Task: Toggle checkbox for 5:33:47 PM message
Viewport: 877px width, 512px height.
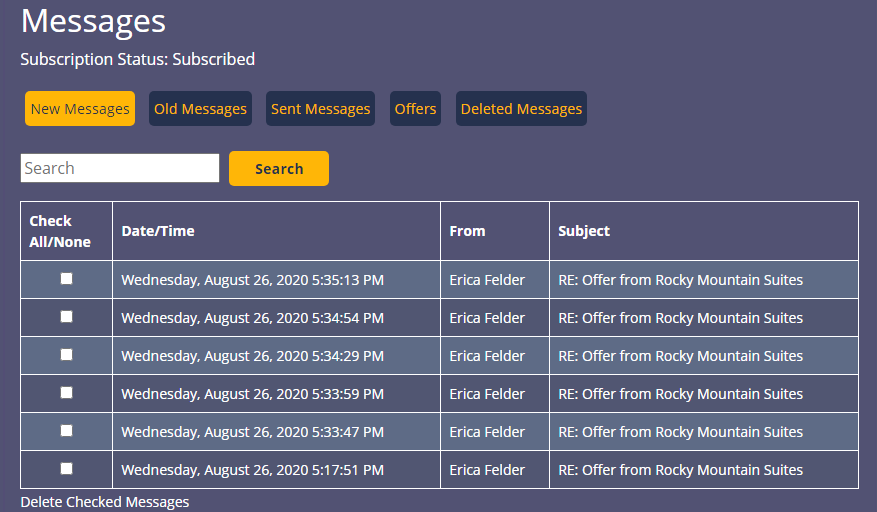Action: (67, 431)
